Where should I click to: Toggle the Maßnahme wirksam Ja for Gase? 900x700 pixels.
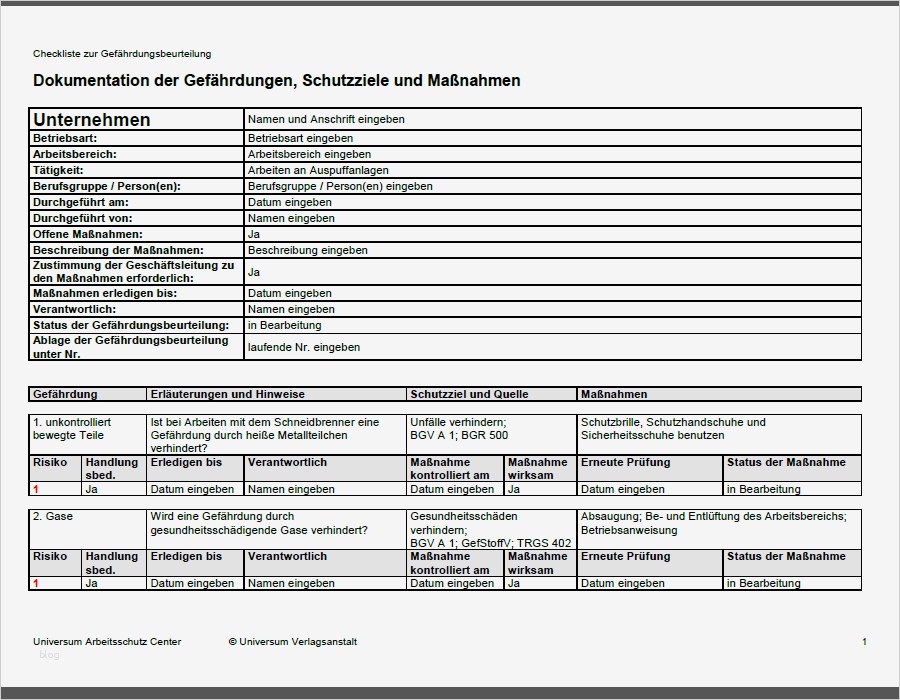[x=513, y=581]
